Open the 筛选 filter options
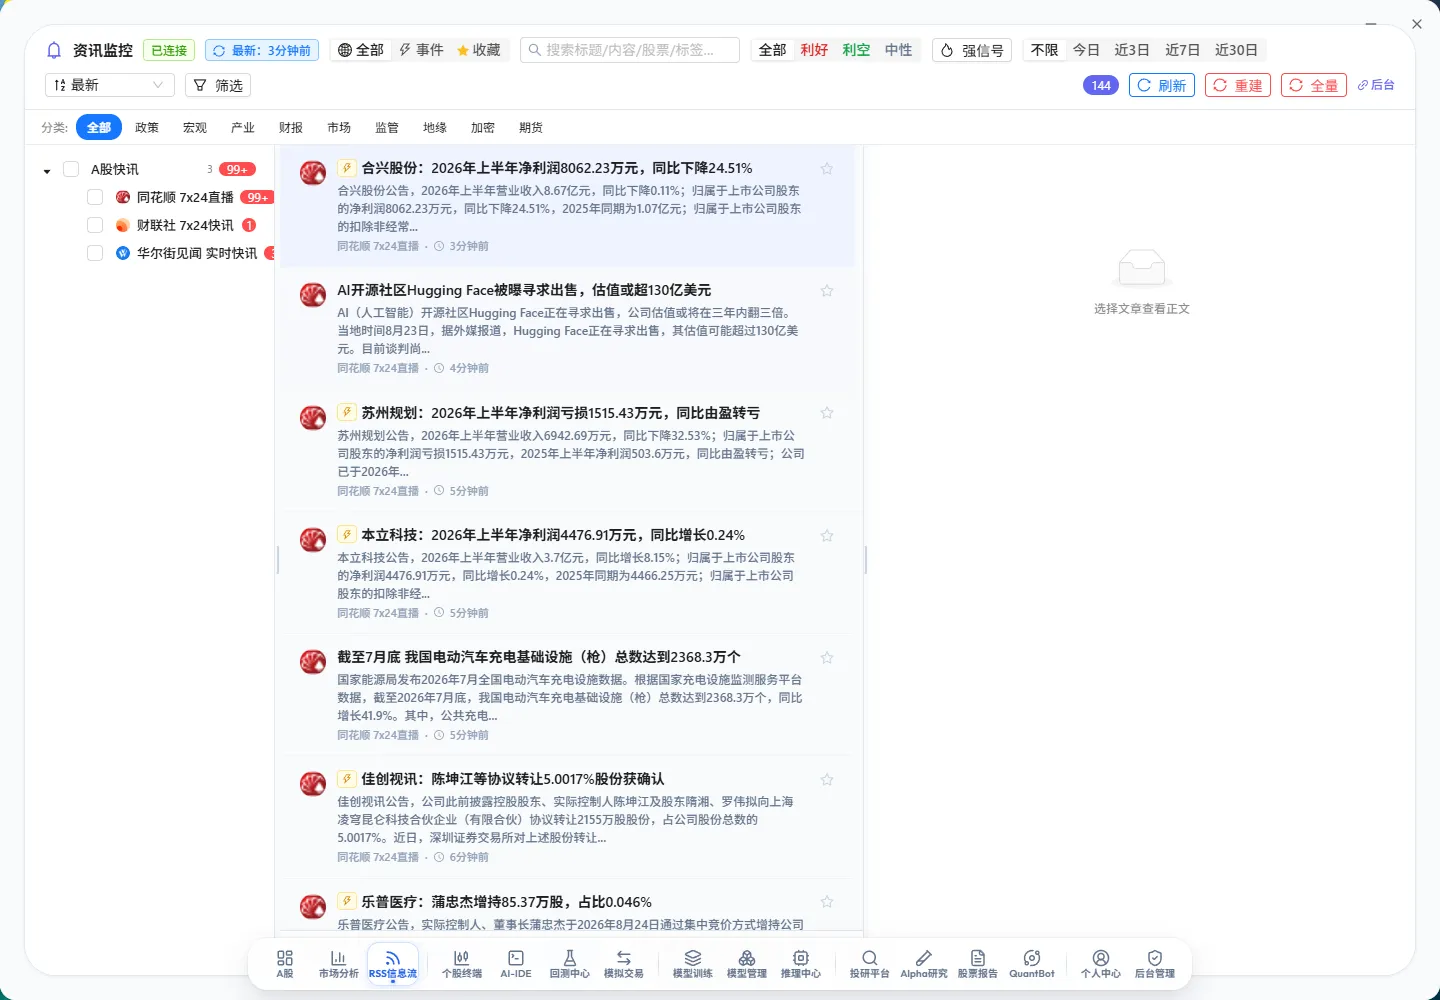 coord(218,85)
